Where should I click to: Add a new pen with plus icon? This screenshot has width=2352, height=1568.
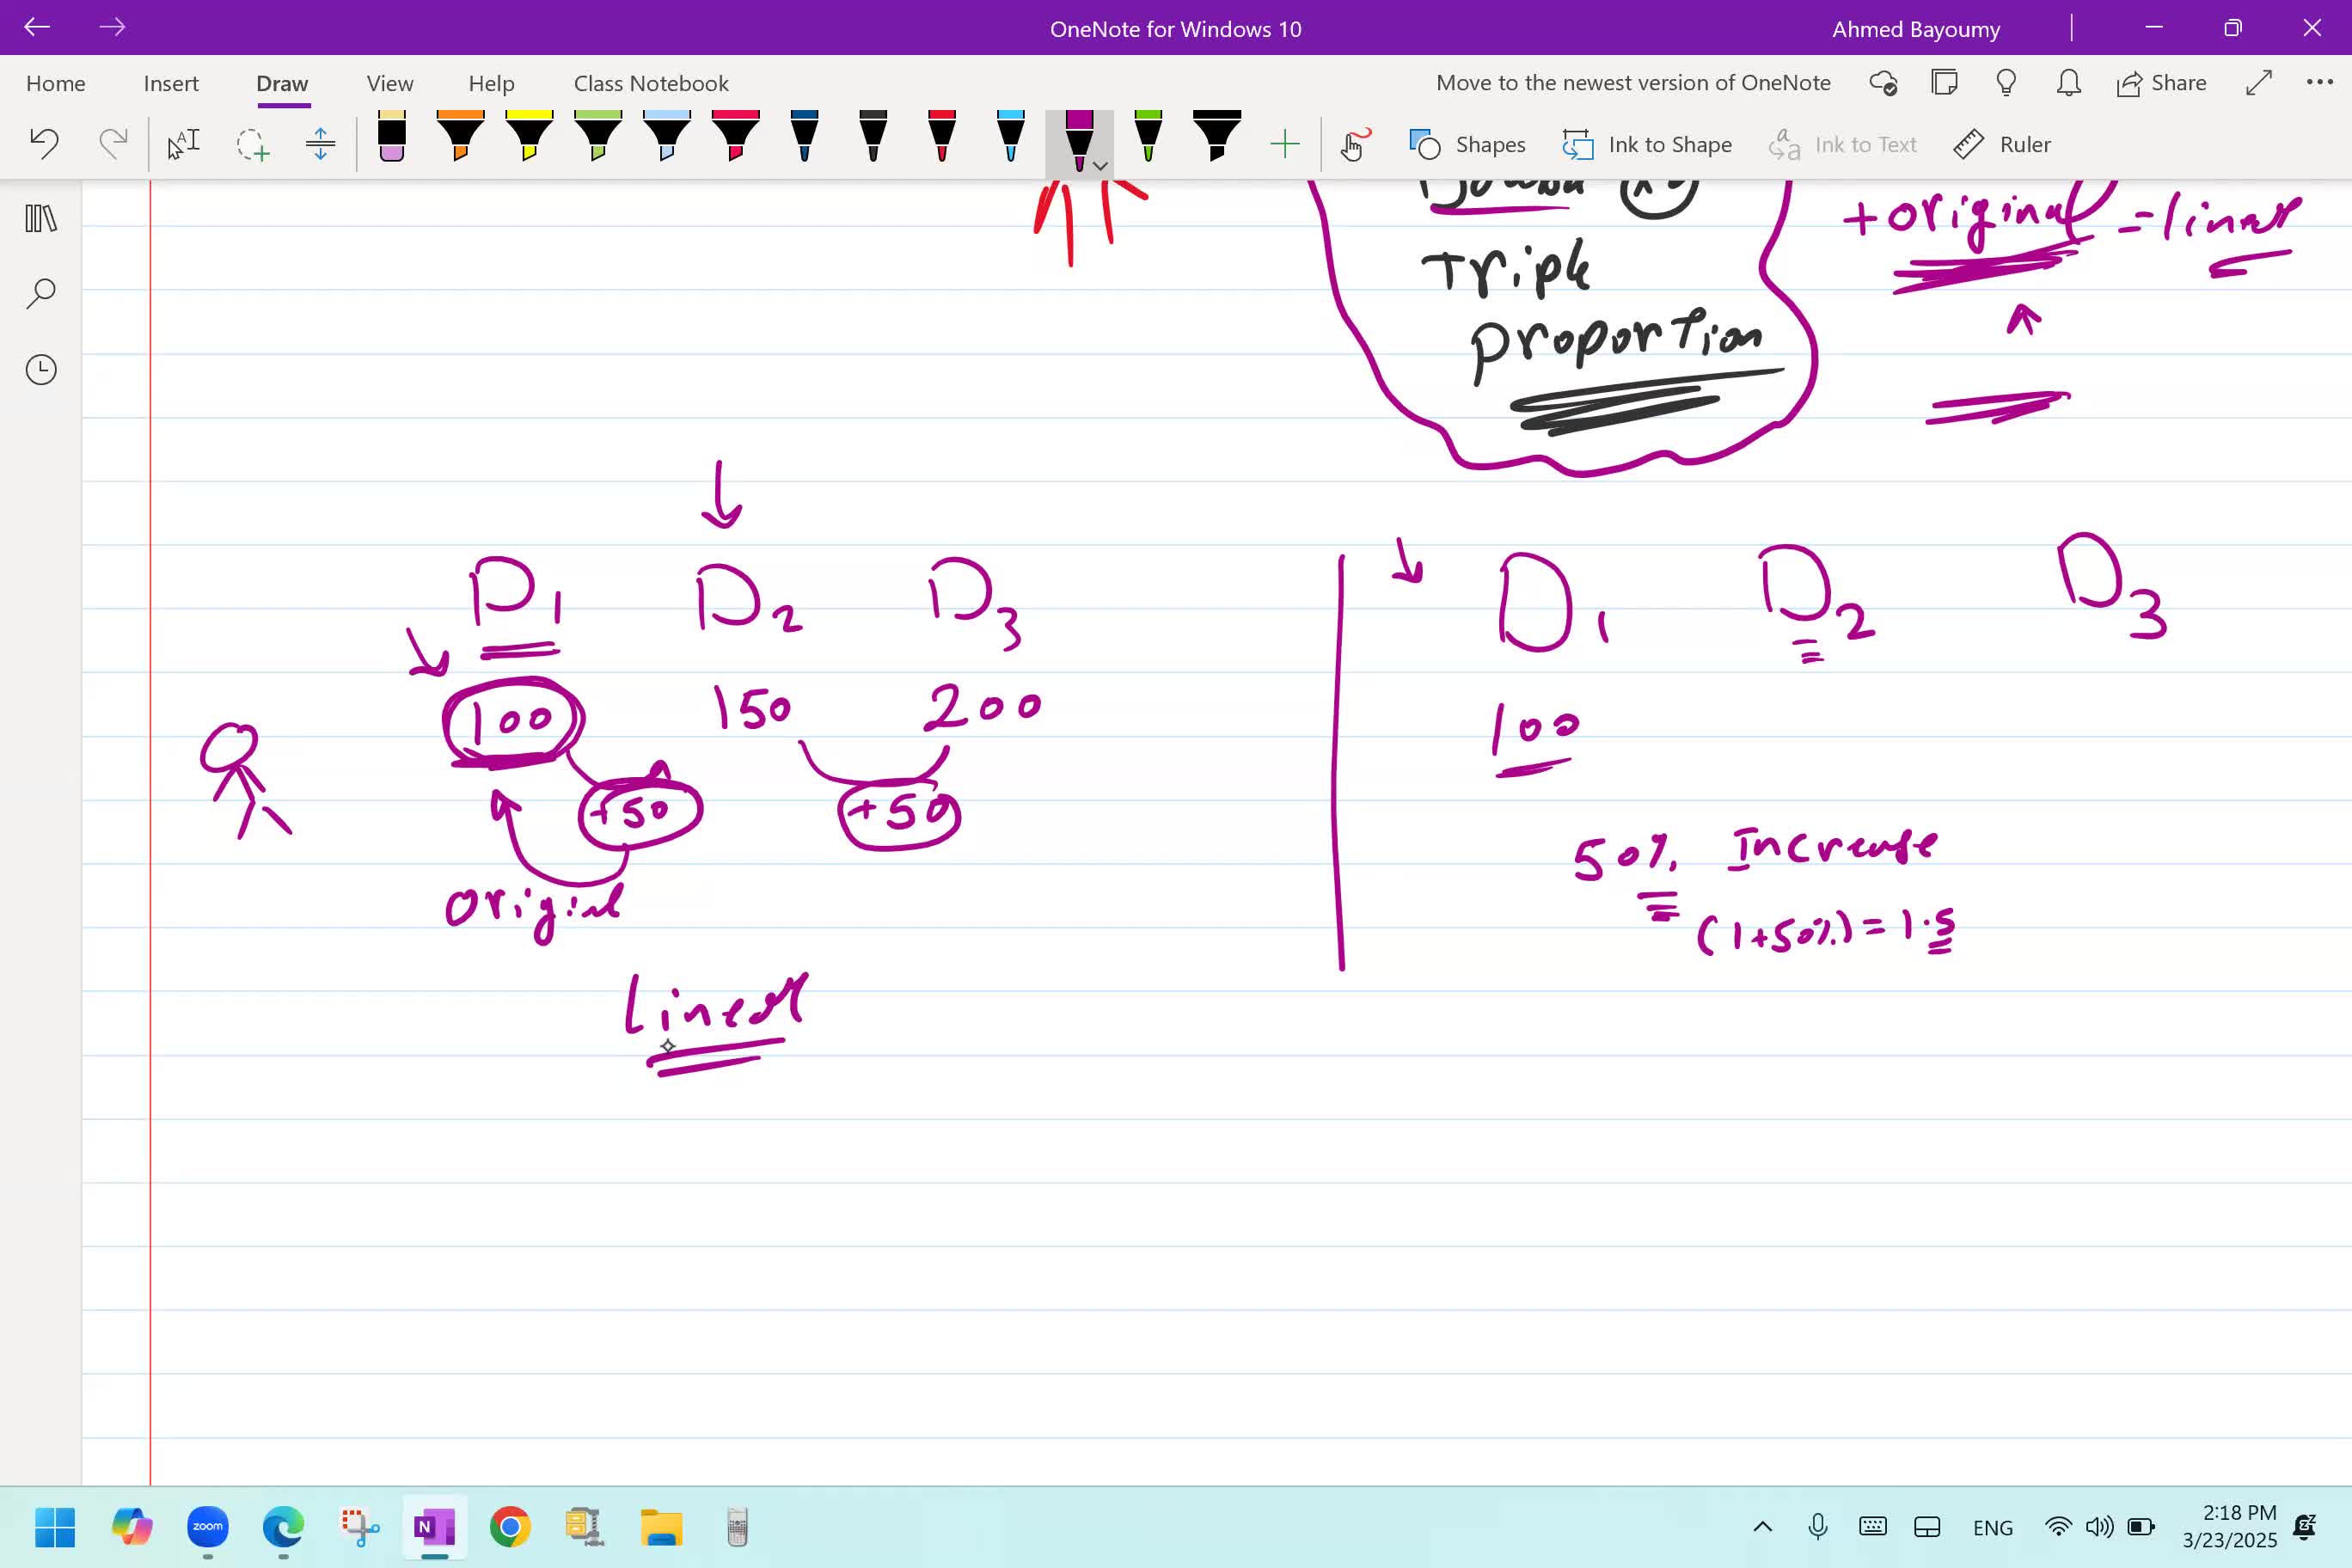(1284, 144)
